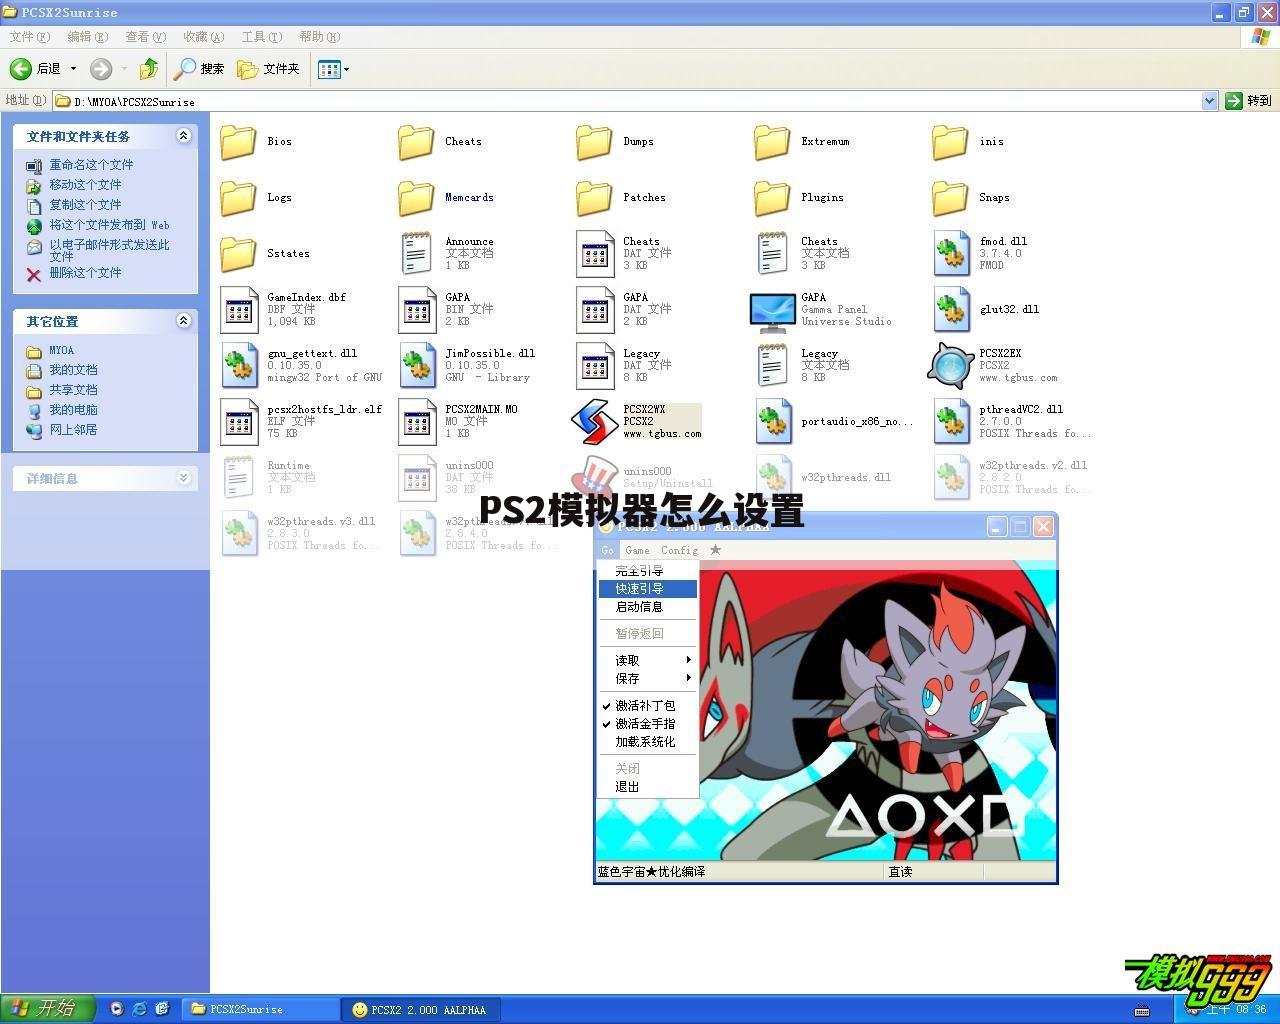Open the PCSX2WX emulator icon

point(594,422)
